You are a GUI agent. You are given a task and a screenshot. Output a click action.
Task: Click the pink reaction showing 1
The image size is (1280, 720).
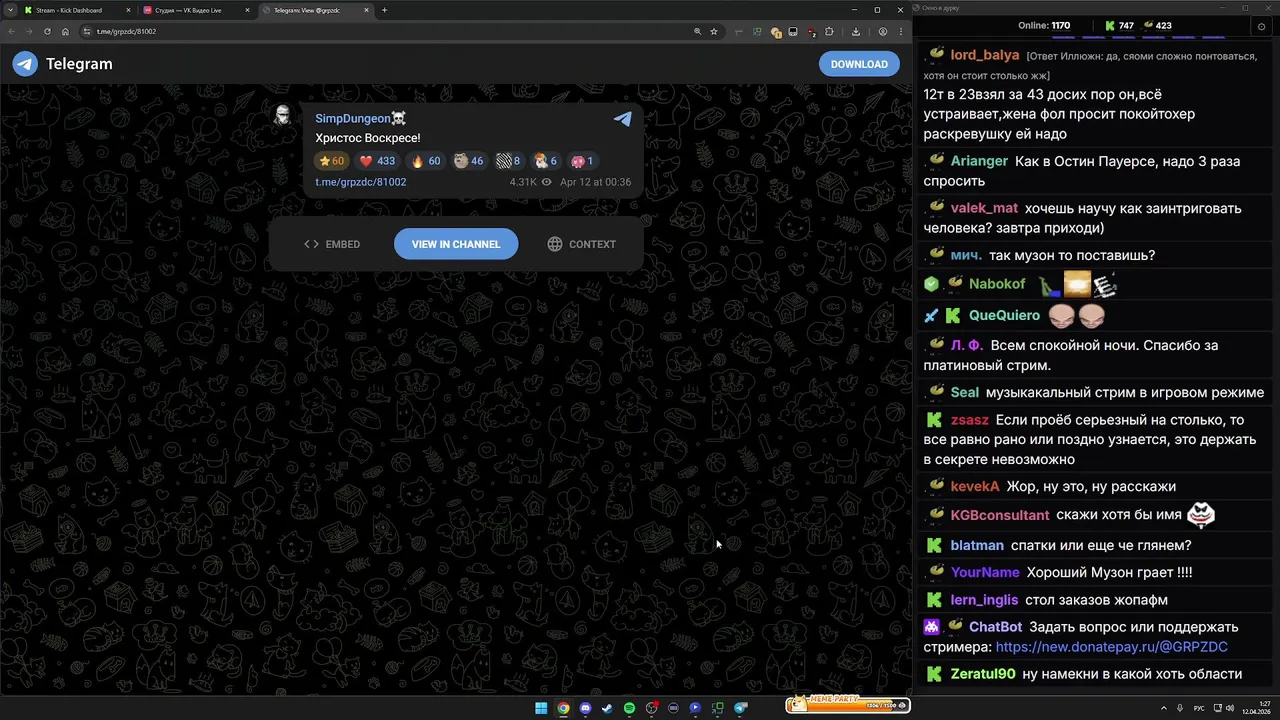[x=582, y=161]
